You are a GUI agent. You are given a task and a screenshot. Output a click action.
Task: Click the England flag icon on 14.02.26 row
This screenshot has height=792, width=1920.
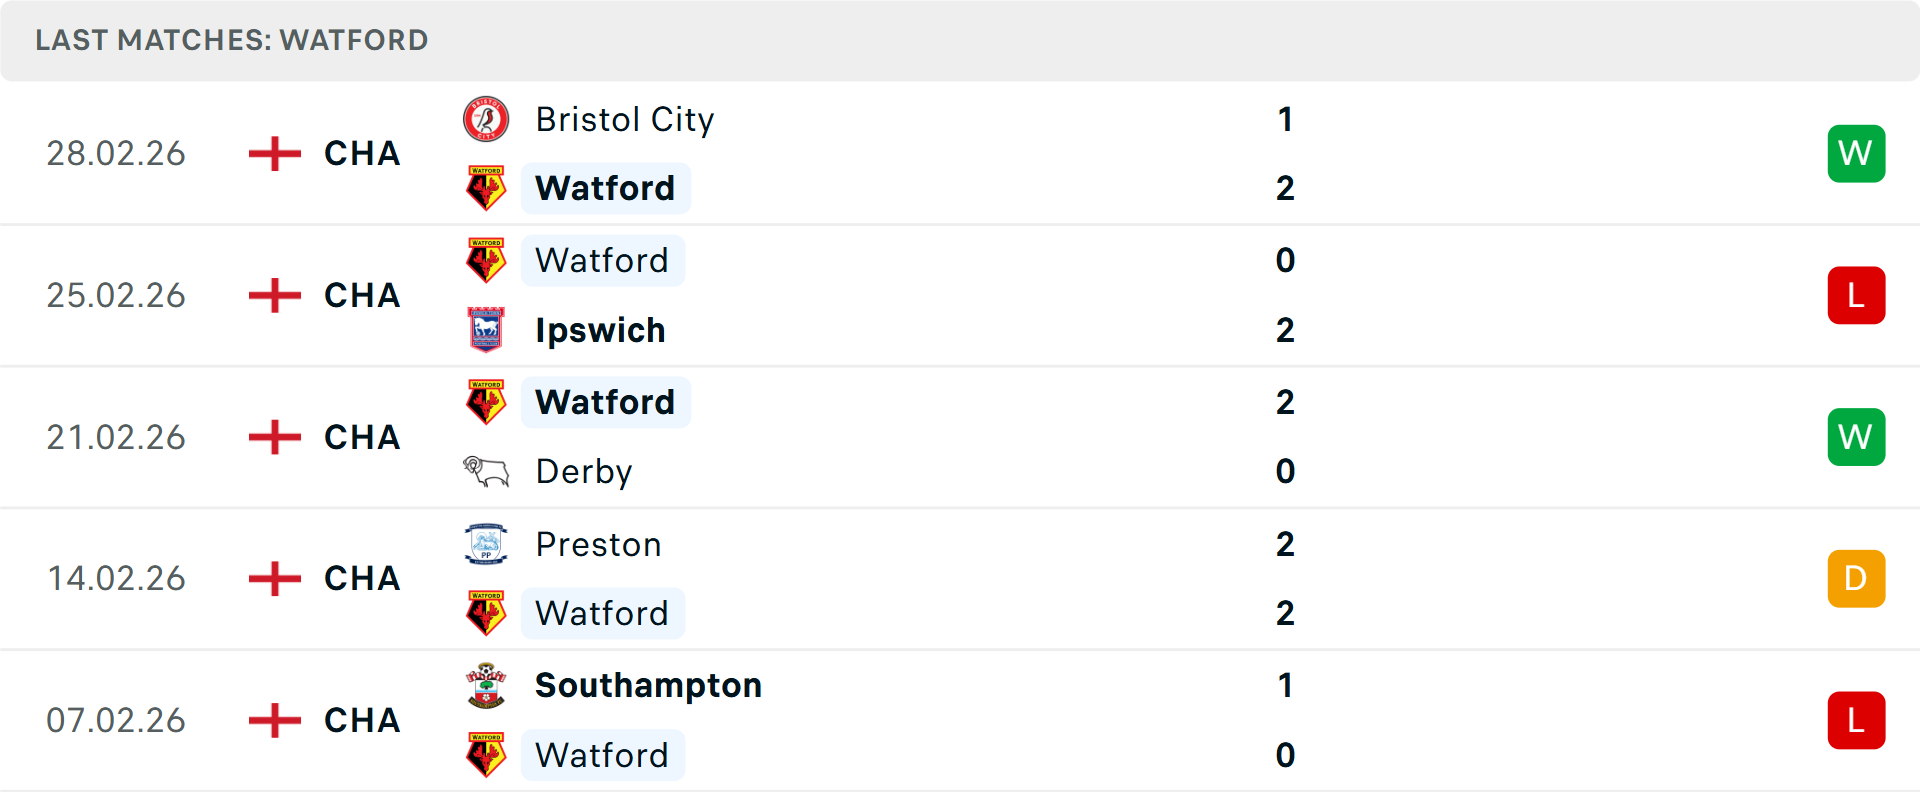pos(272,578)
